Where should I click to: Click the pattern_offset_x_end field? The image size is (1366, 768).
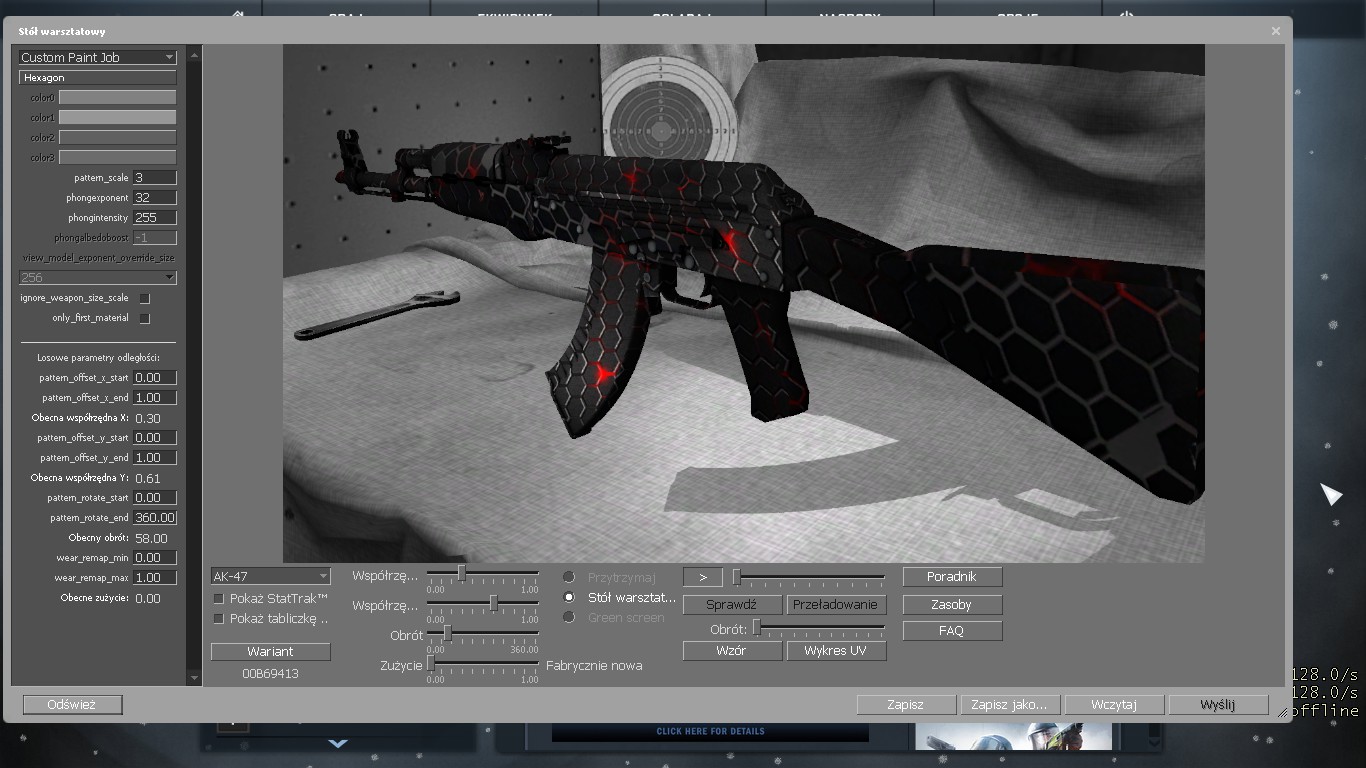point(155,397)
